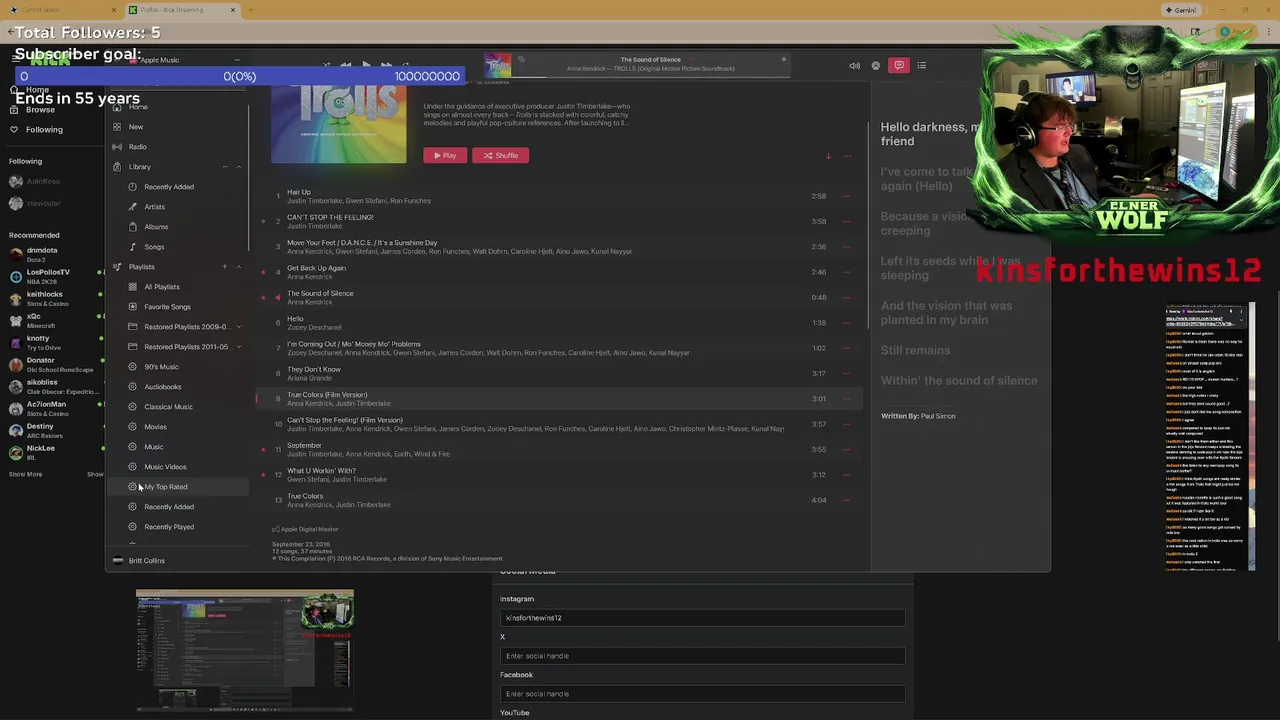Screen dimensions: 1280x720
Task: Jump to lyric 'Within' the sound of silence'
Action: click(959, 380)
